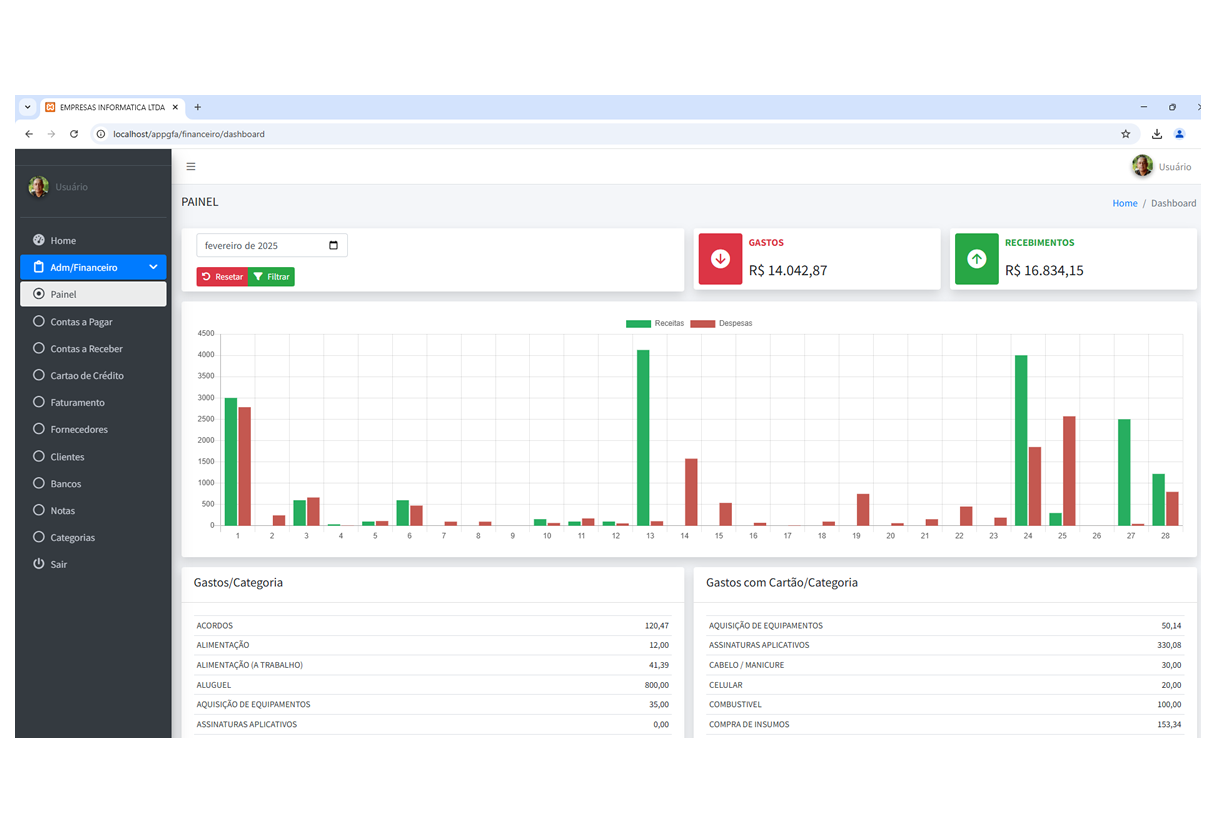The image size is (1216, 832).
Task: Click the Sair power icon
Action: 39,564
